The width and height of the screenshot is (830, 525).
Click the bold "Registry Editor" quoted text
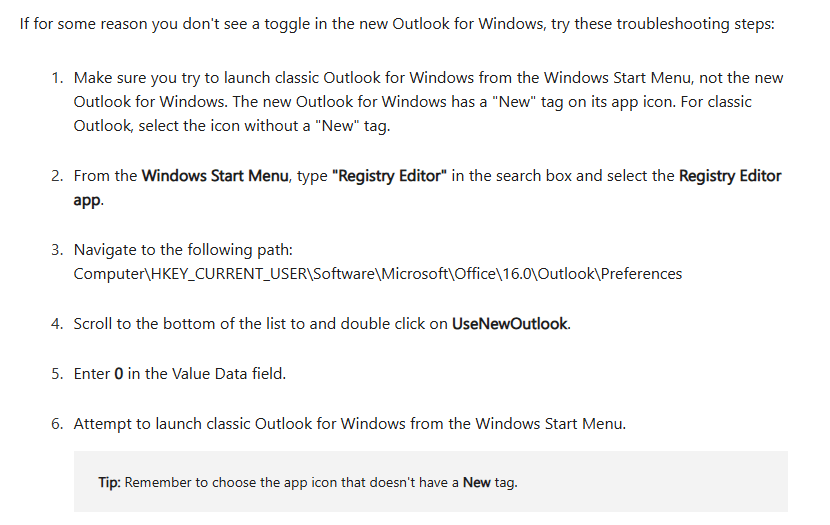pos(389,176)
